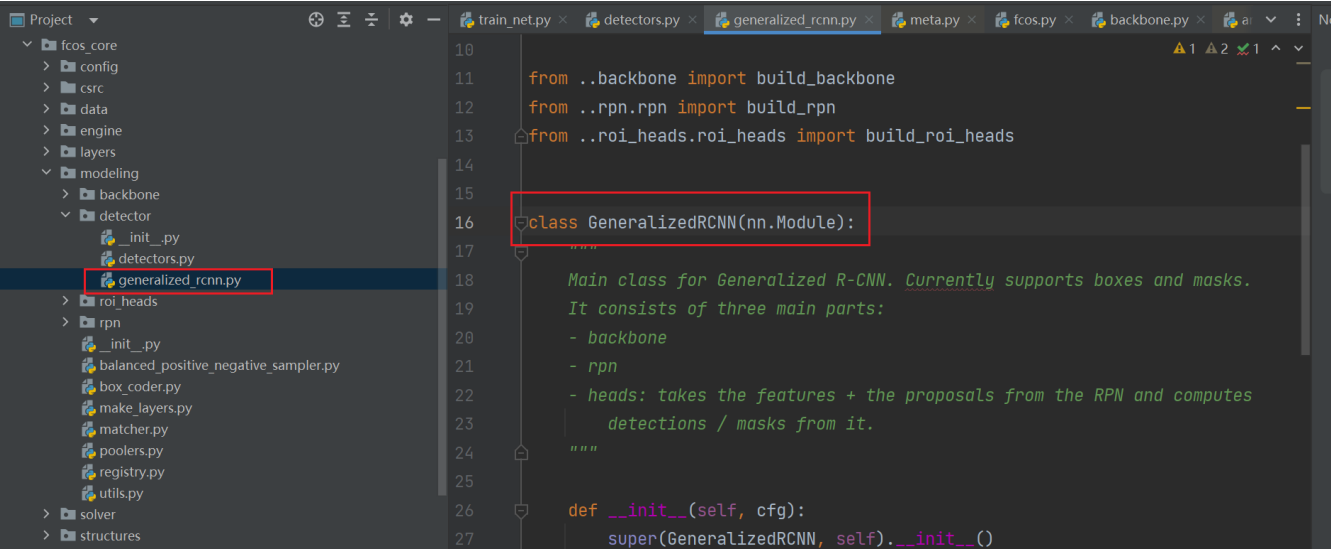Click the Expand All icon in Project panel
Screen dimensions: 1331x549
click(x=344, y=19)
